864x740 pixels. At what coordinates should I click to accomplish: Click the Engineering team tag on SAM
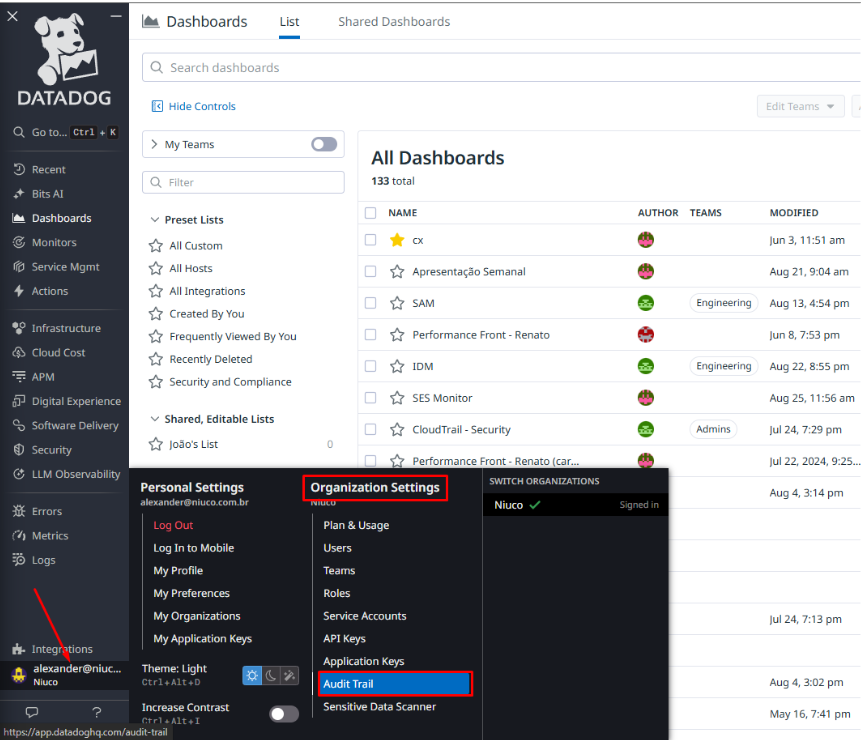pos(723,303)
